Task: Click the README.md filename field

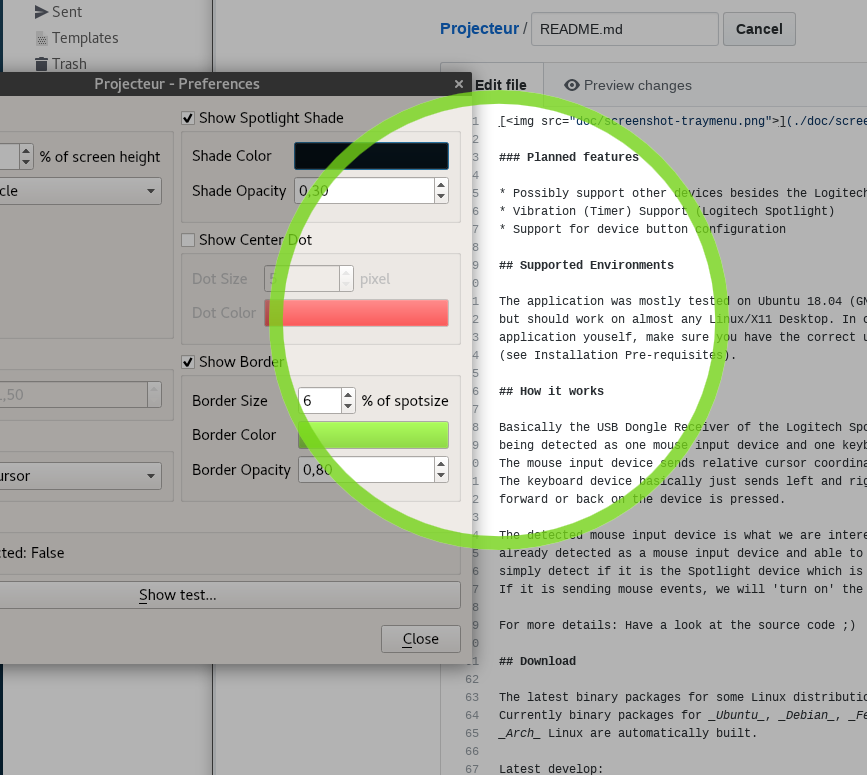Action: [624, 29]
